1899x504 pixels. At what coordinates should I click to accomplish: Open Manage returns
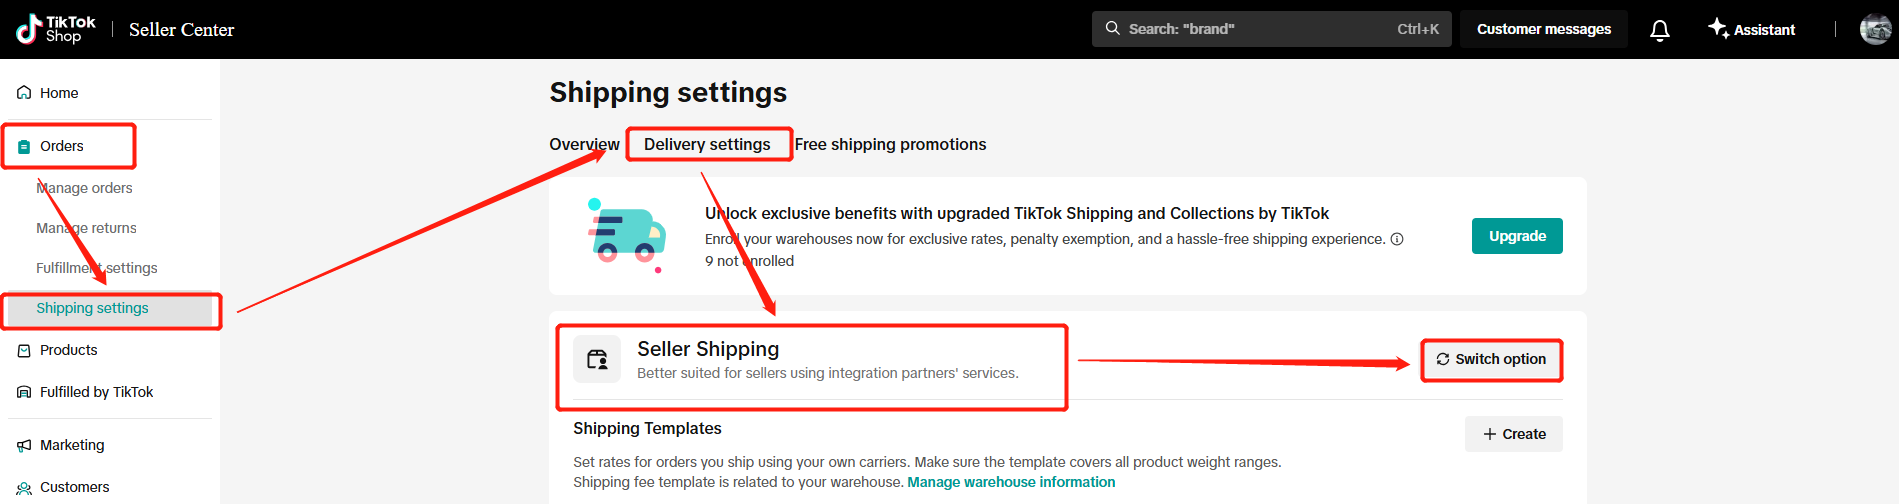[86, 228]
